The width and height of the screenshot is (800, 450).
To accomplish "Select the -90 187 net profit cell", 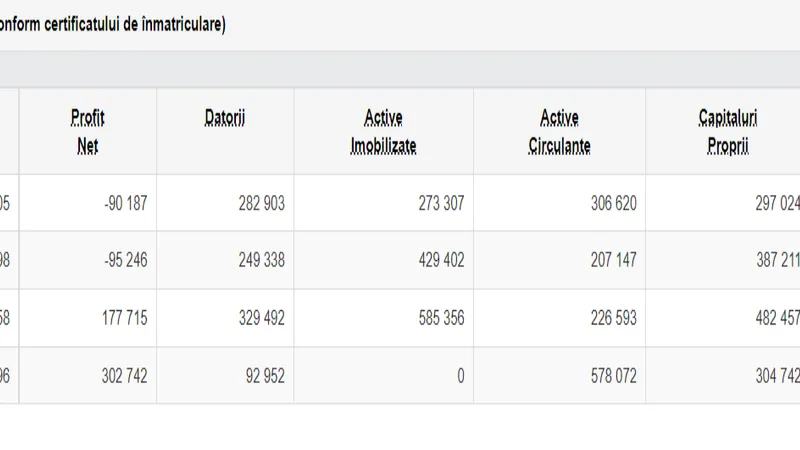I will 126,204.
